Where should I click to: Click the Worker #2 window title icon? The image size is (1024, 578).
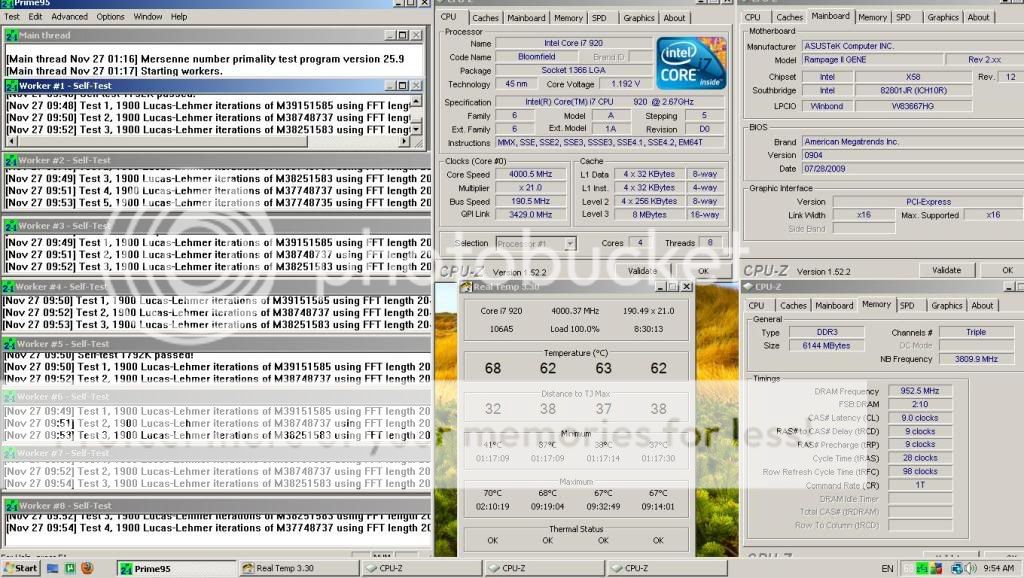[11, 161]
